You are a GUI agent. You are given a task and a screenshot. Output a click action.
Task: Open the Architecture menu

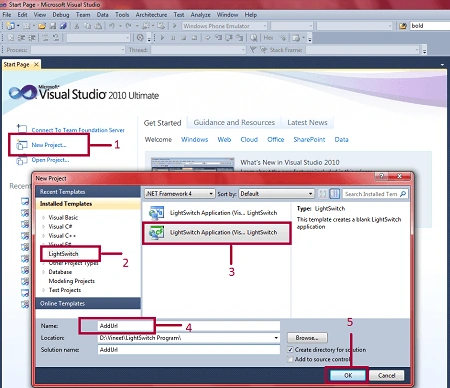[151, 15]
